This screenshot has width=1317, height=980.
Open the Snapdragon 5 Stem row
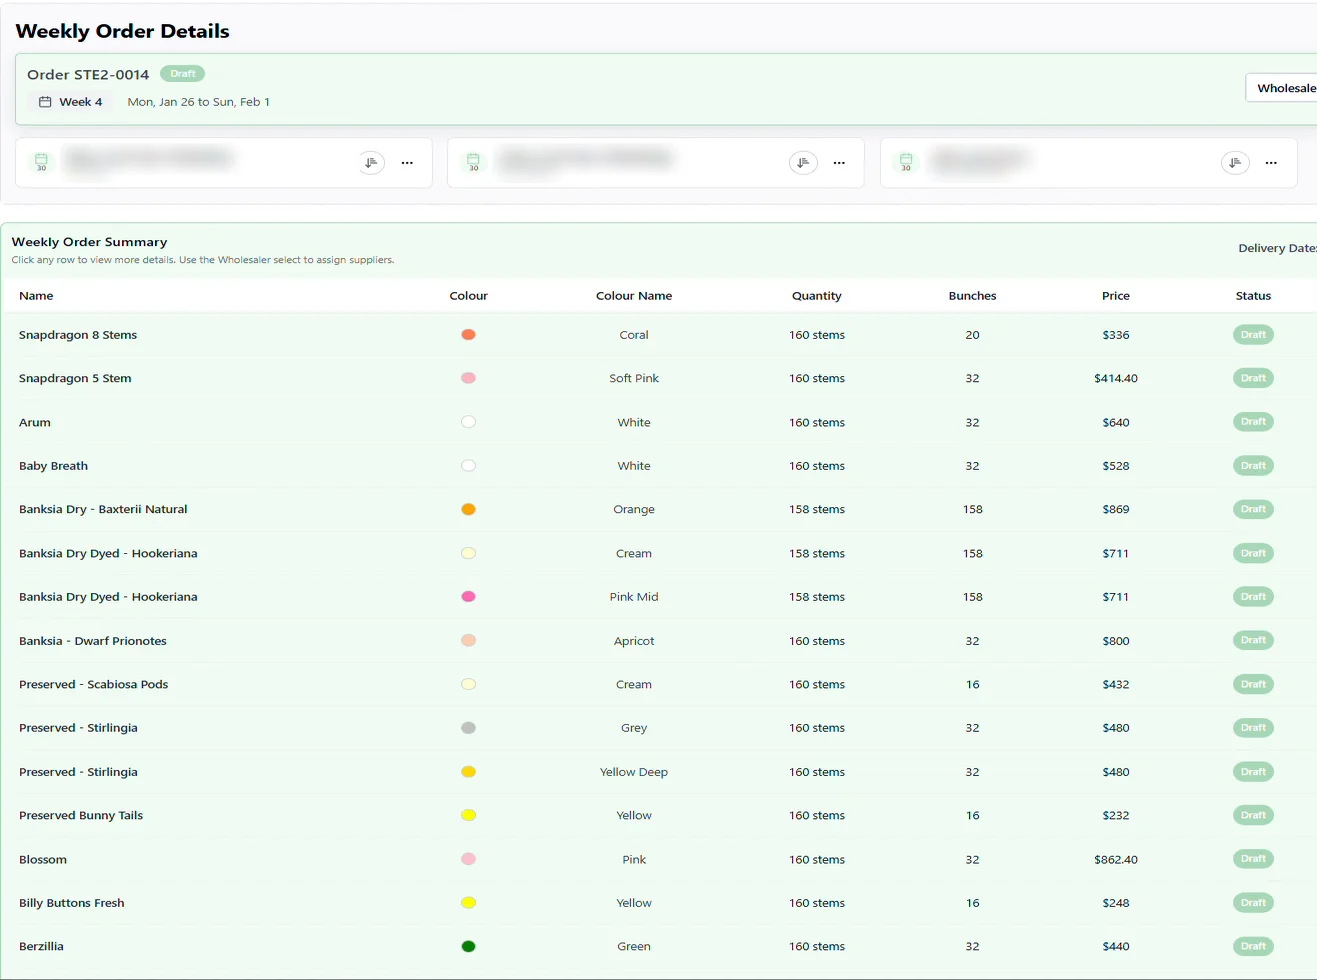(x=660, y=378)
